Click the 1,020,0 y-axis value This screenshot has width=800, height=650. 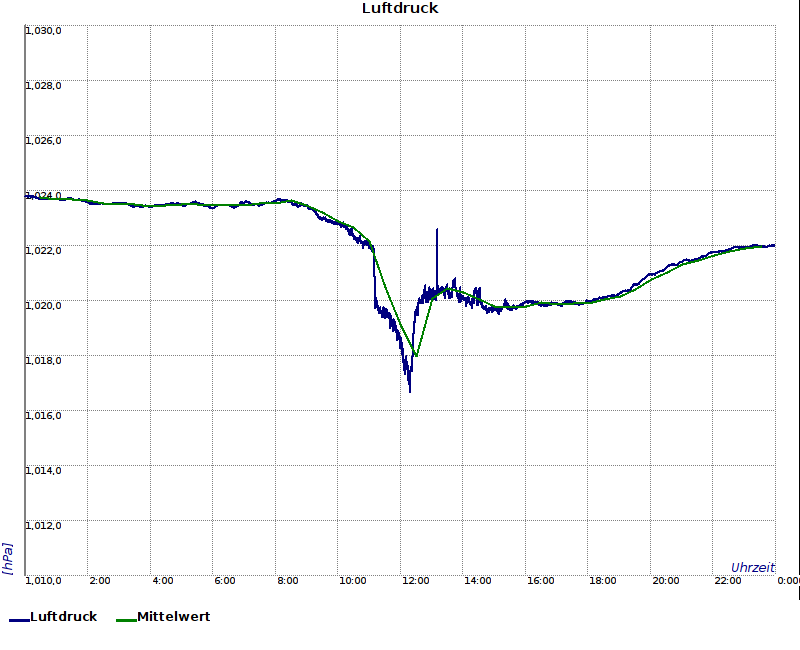click(43, 306)
